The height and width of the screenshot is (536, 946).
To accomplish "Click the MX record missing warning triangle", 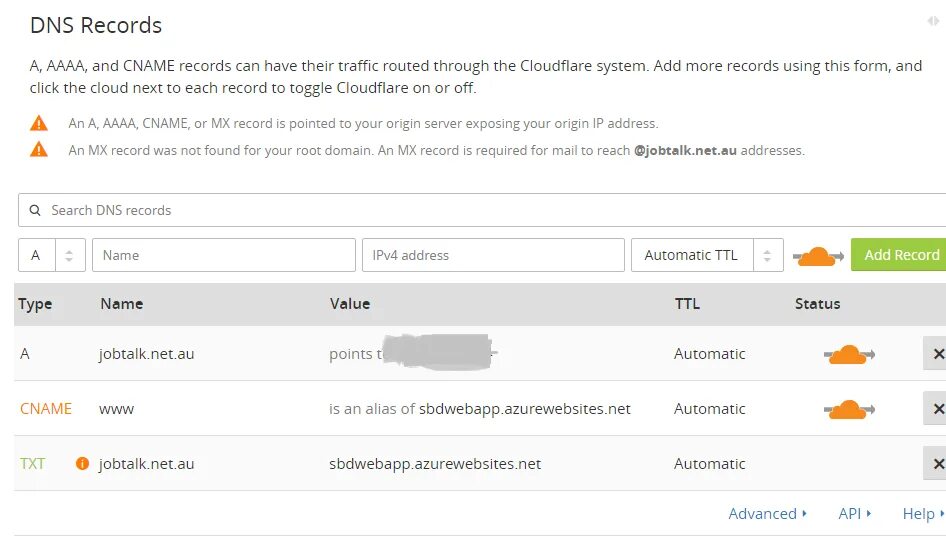I will (39, 149).
